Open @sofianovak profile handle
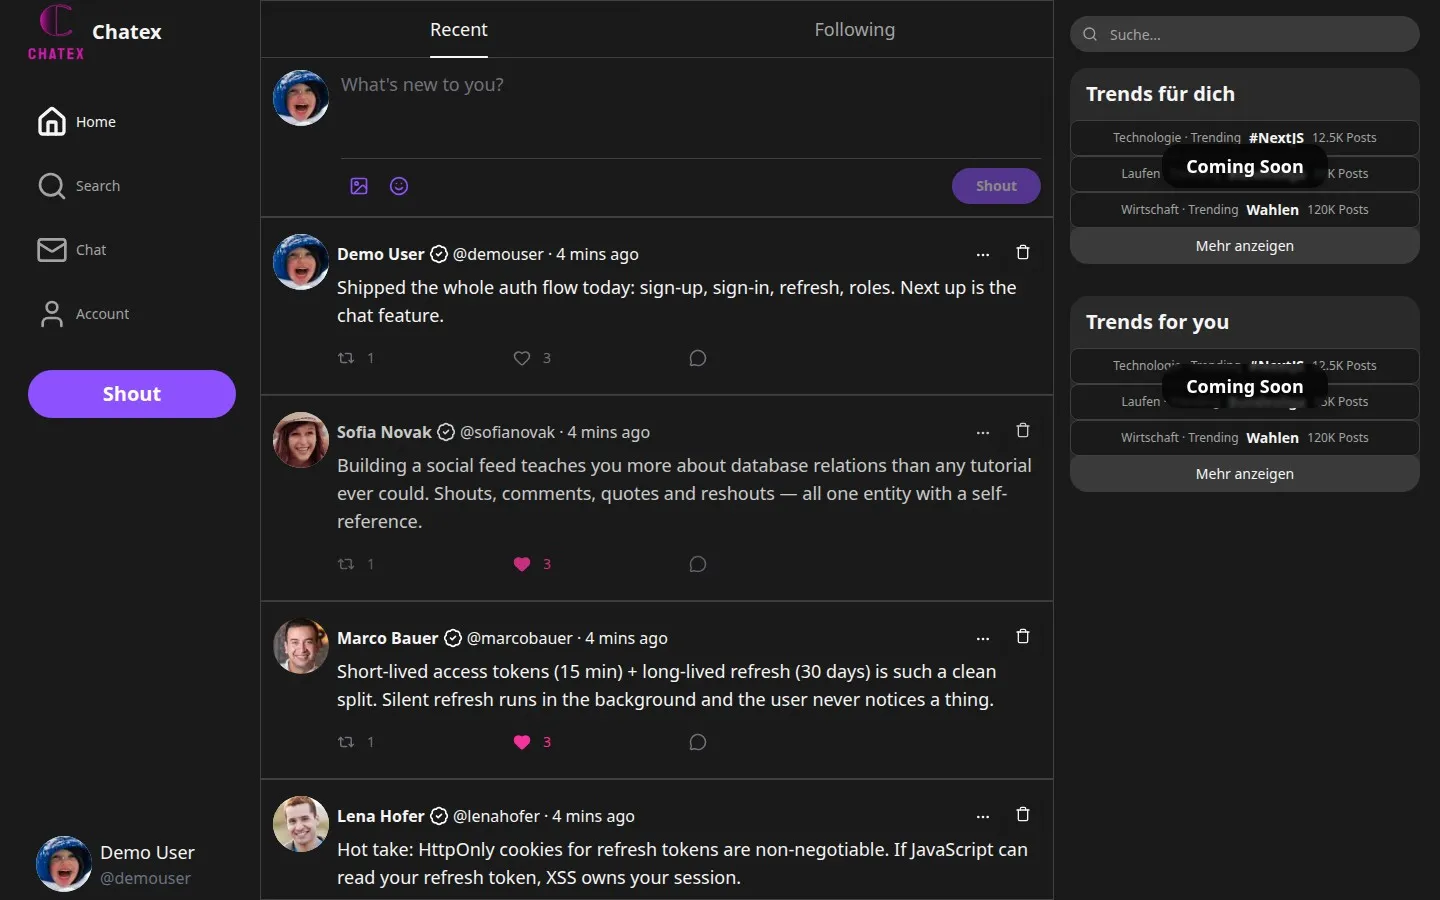The image size is (1440, 900). point(507,432)
